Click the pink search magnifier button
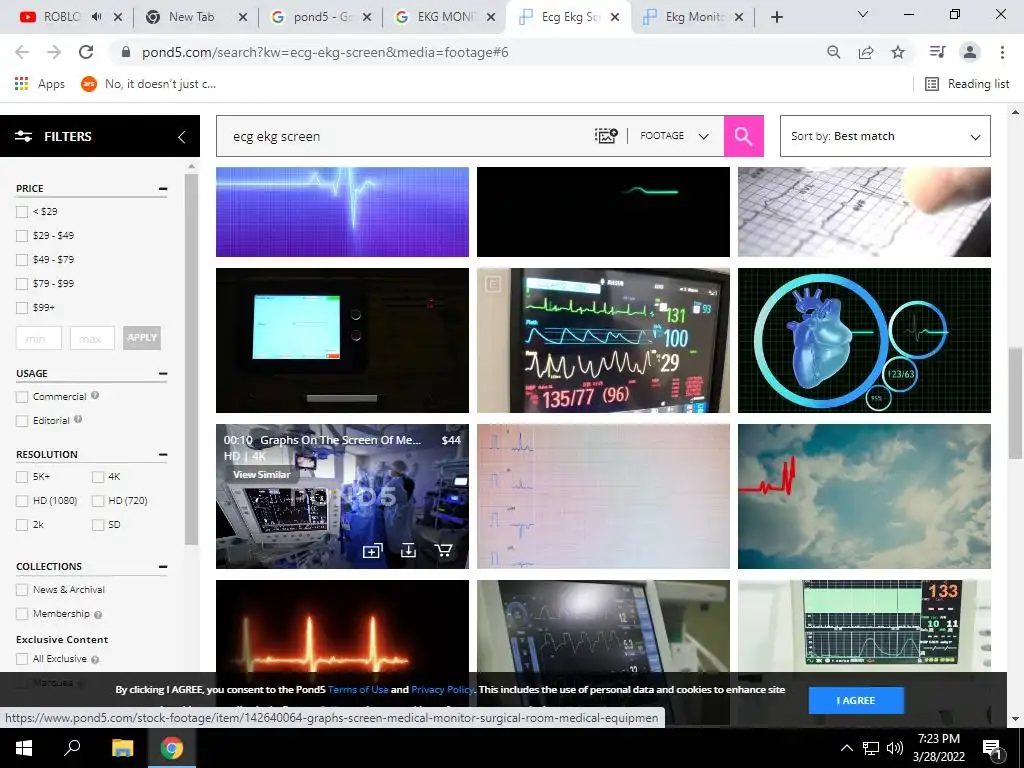 click(743, 136)
